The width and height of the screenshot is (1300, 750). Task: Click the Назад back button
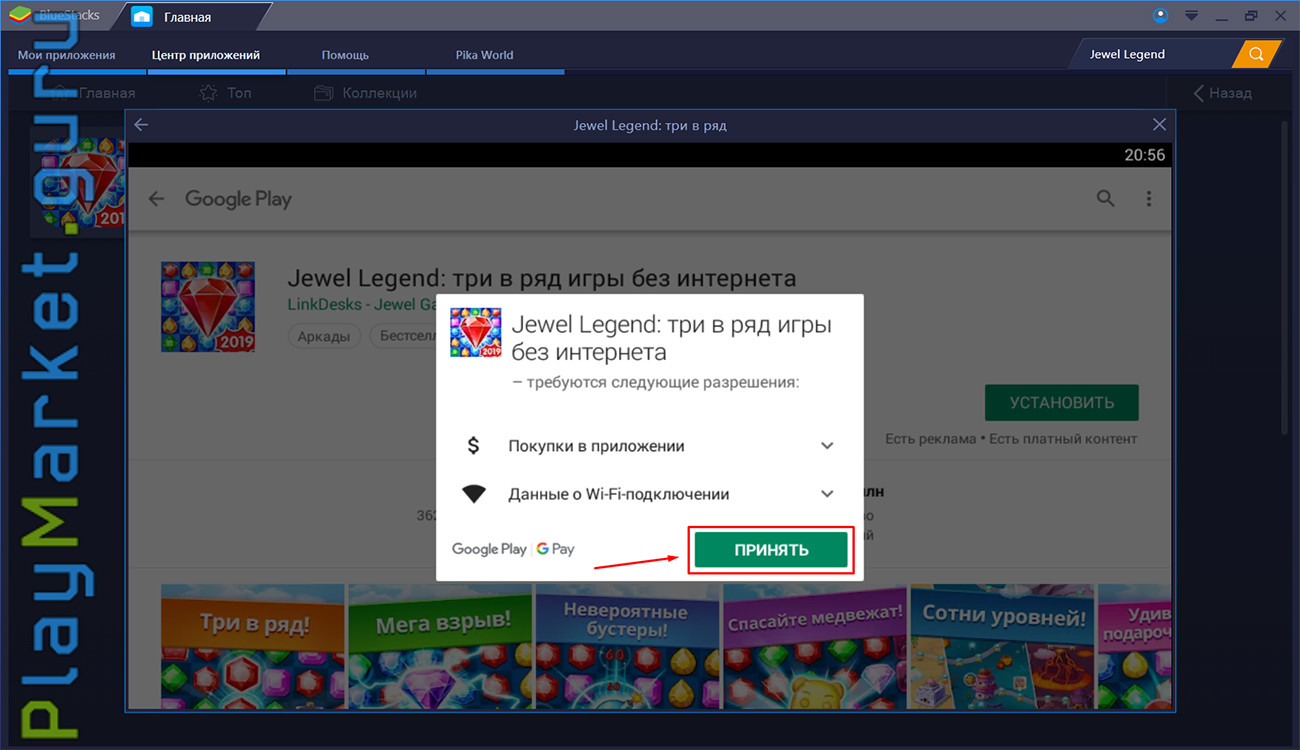tap(1222, 93)
